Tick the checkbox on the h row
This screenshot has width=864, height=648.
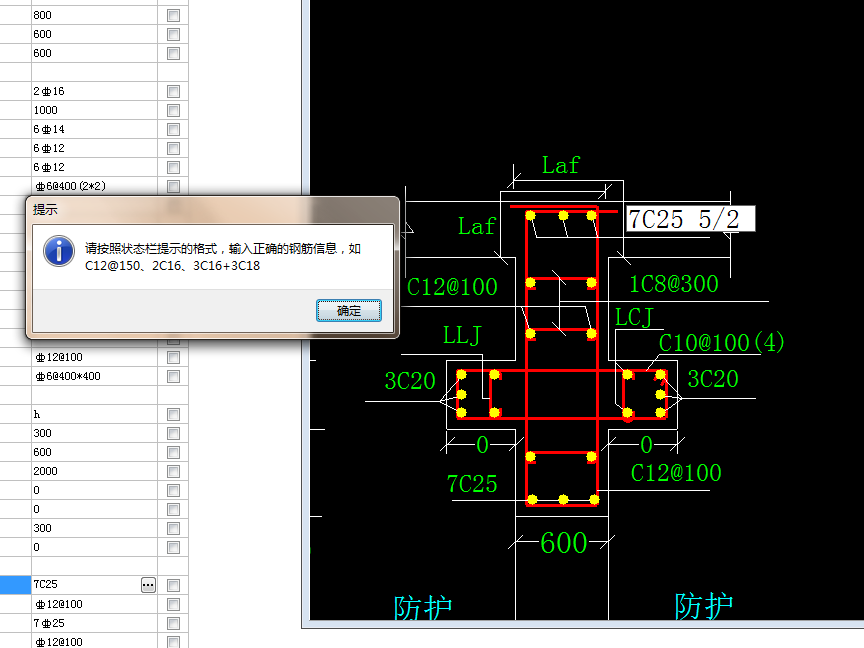coord(173,414)
